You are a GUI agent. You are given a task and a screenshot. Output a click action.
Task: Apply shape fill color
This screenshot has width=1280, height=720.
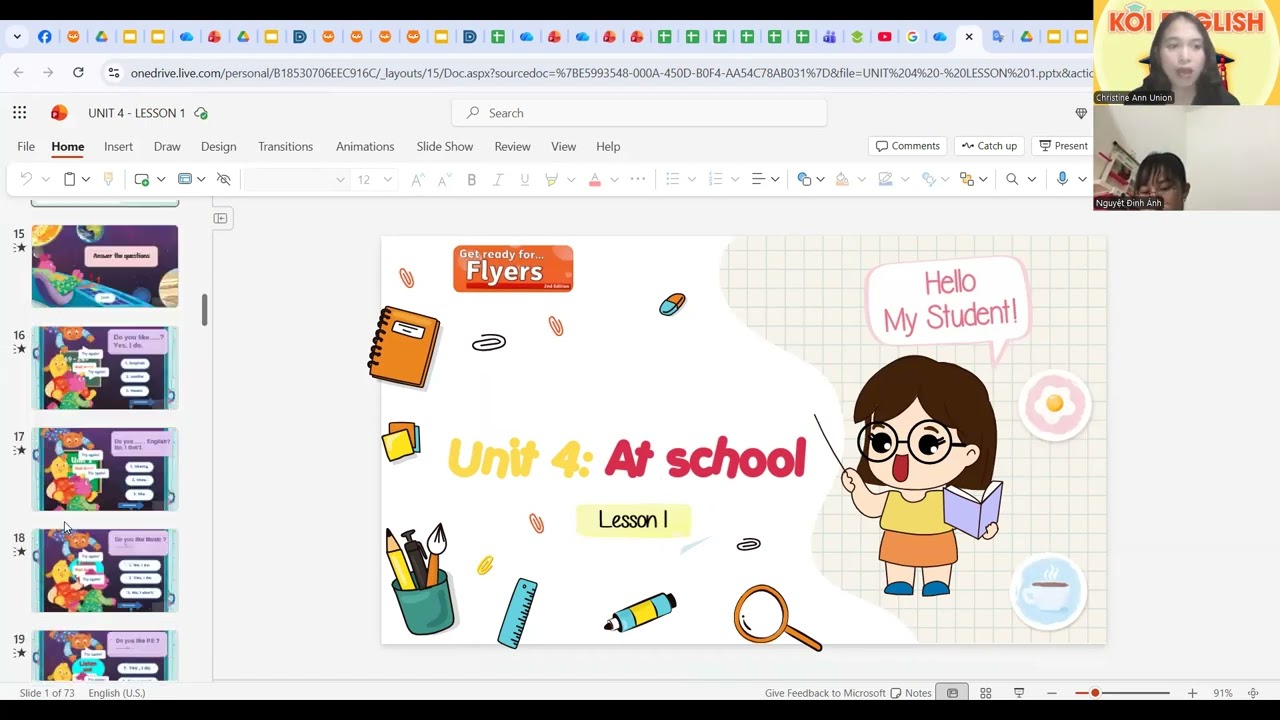[x=842, y=179]
